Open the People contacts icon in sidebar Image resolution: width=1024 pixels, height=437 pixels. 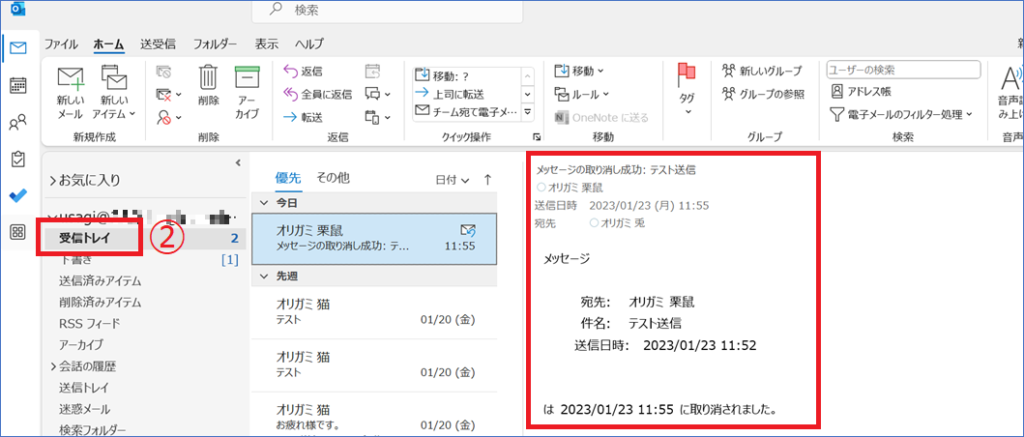tap(17, 123)
